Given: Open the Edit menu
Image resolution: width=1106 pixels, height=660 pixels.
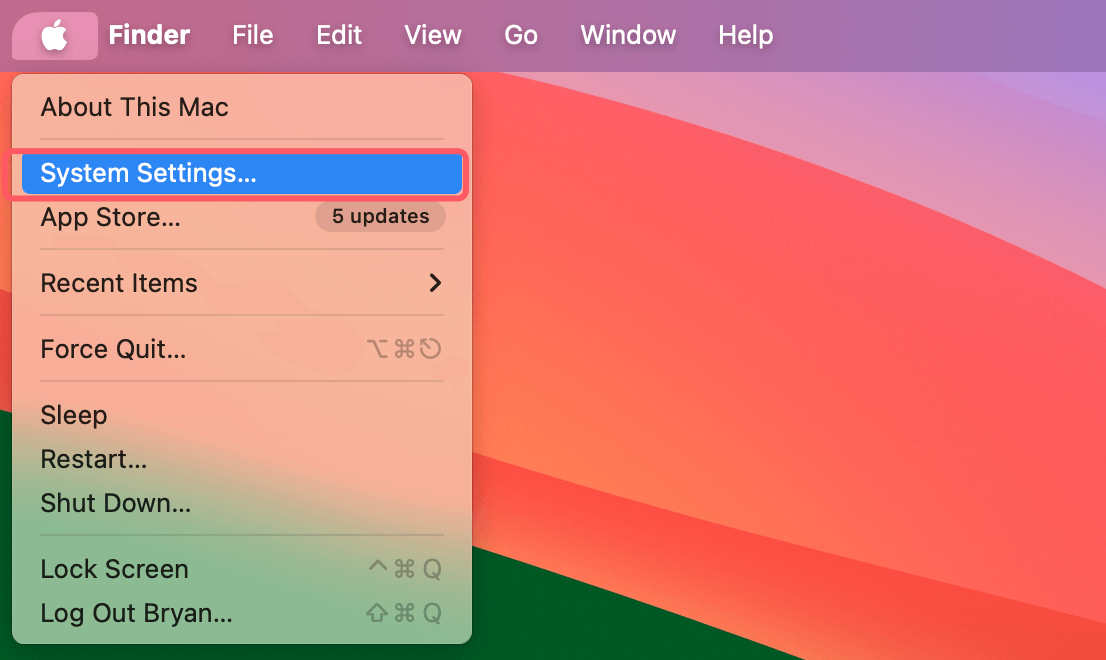Looking at the screenshot, I should [338, 35].
